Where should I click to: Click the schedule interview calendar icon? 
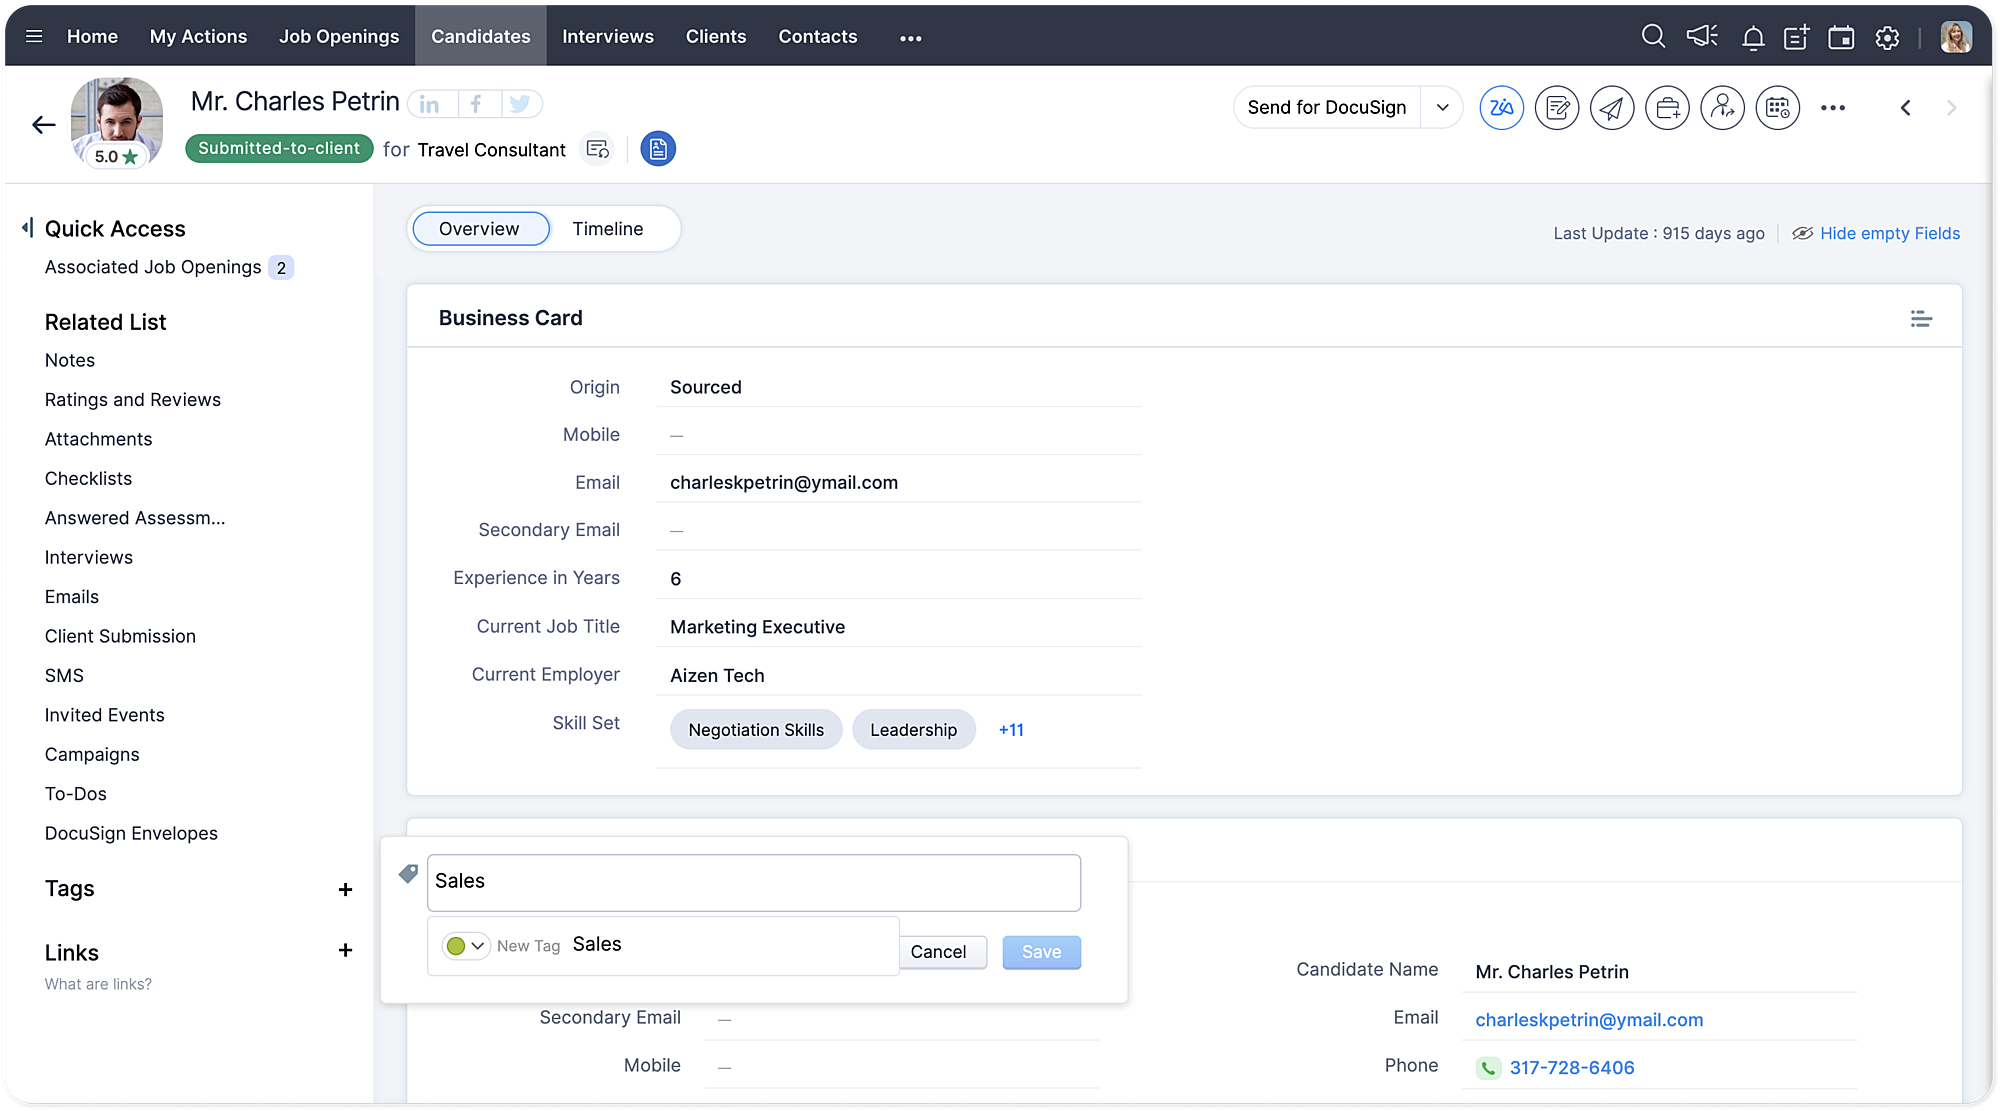[x=1777, y=108]
